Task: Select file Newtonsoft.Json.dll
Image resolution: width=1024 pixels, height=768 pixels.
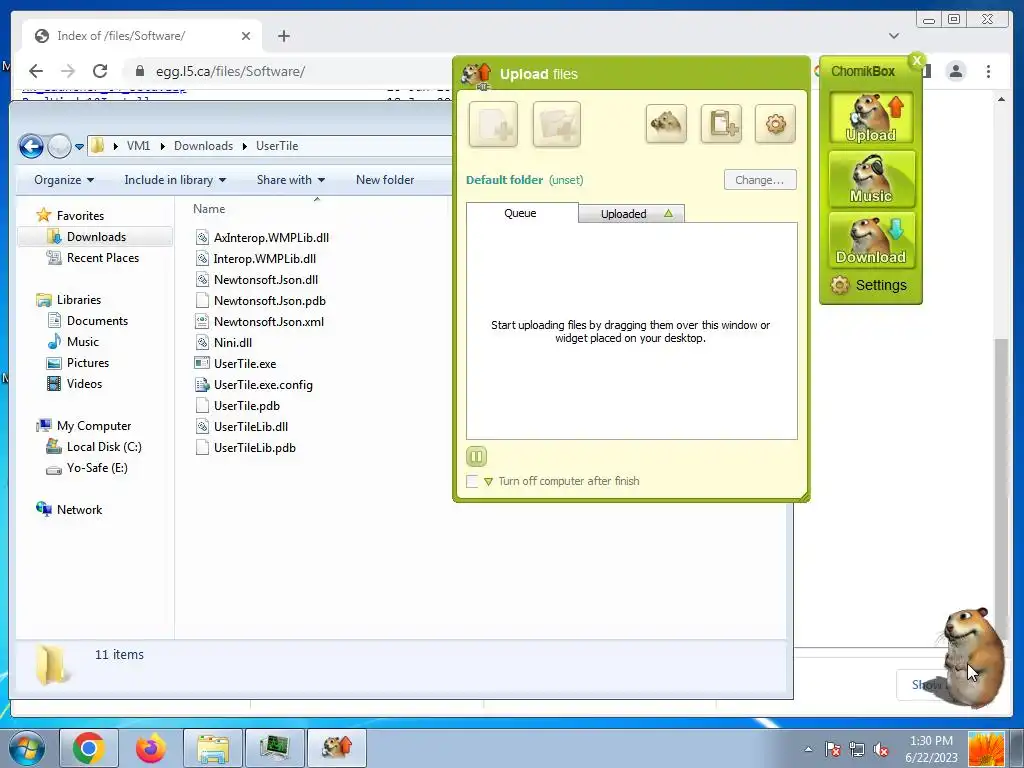Action: [x=266, y=280]
